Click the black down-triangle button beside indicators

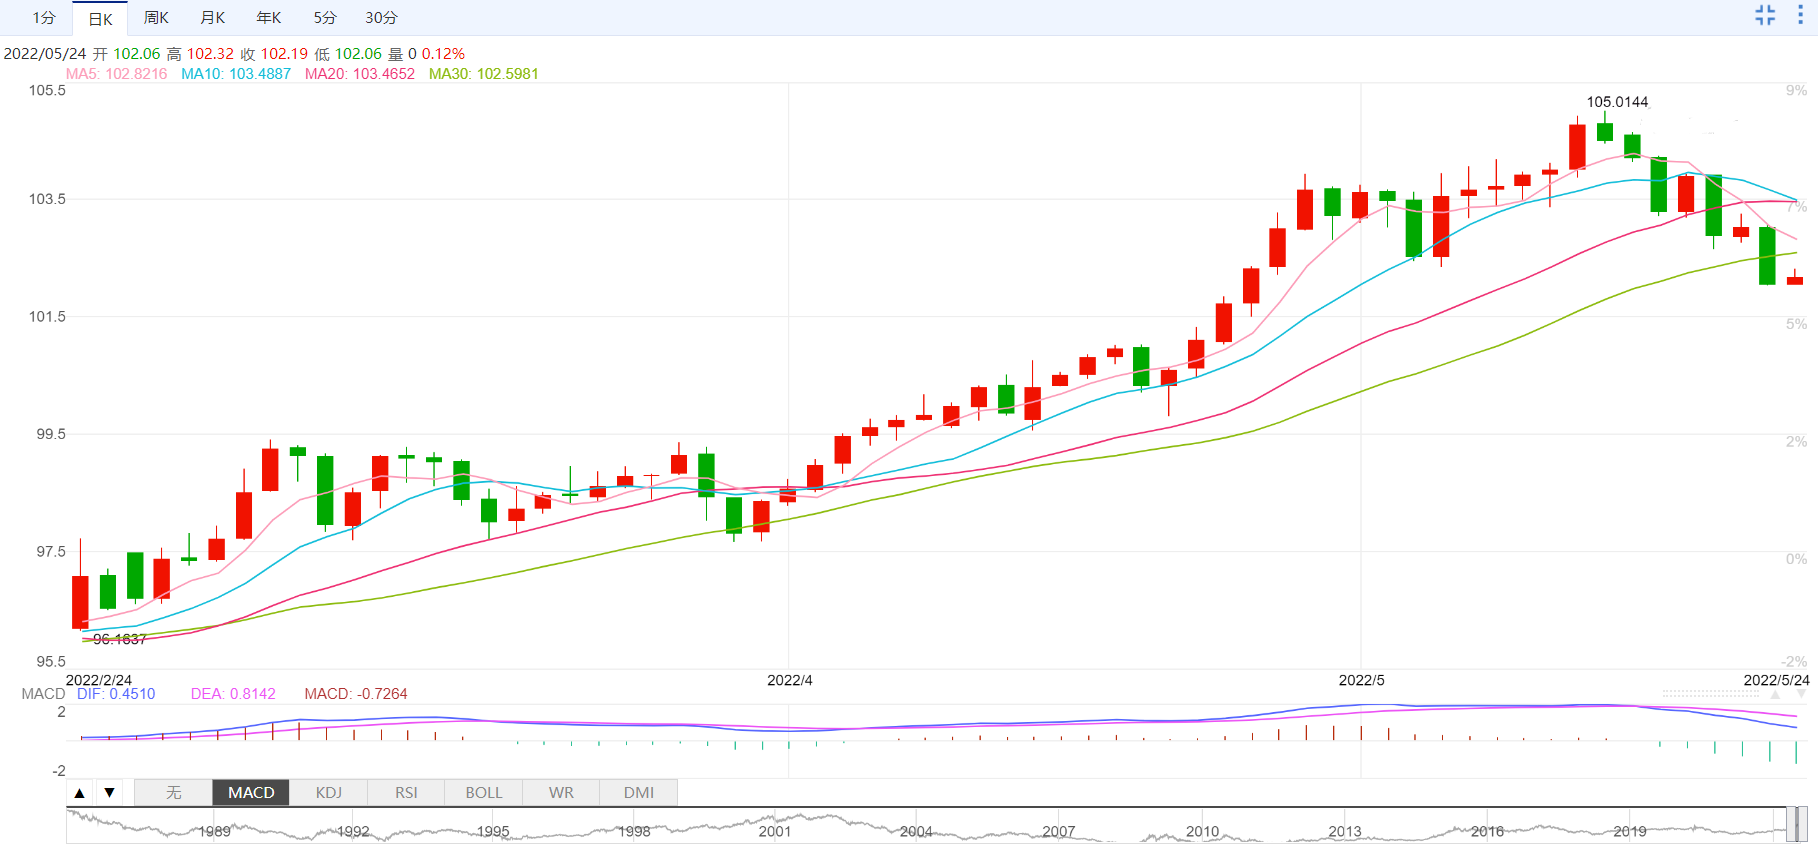(x=110, y=793)
